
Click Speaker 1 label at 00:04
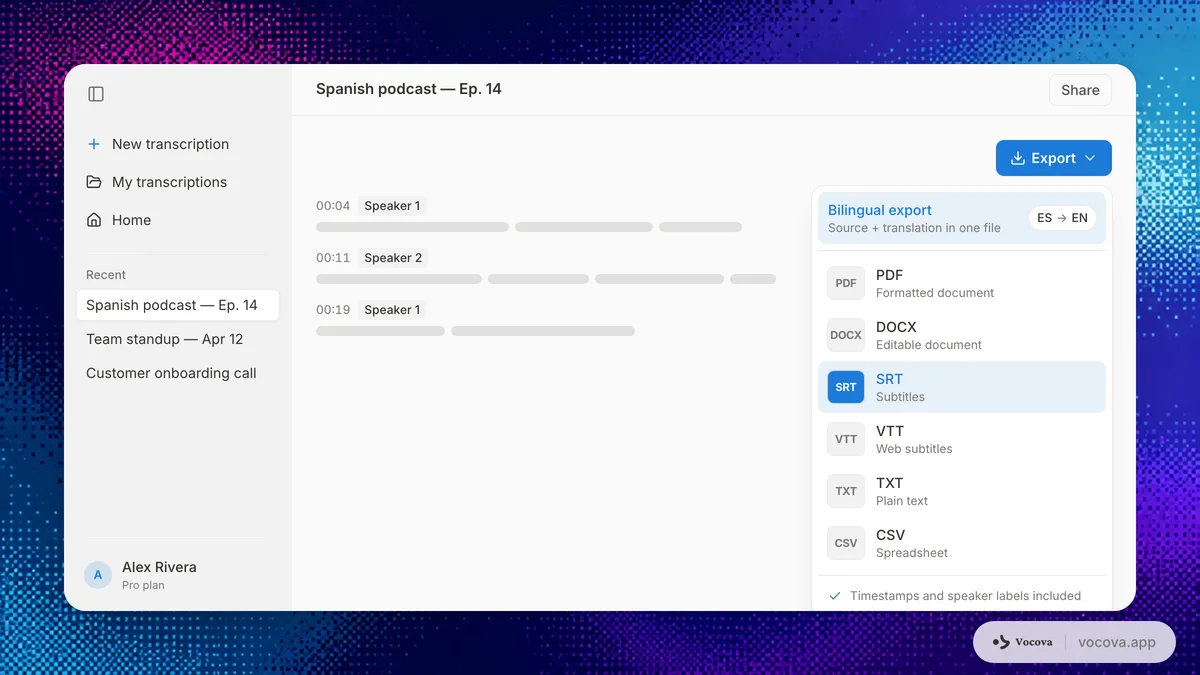tap(392, 206)
